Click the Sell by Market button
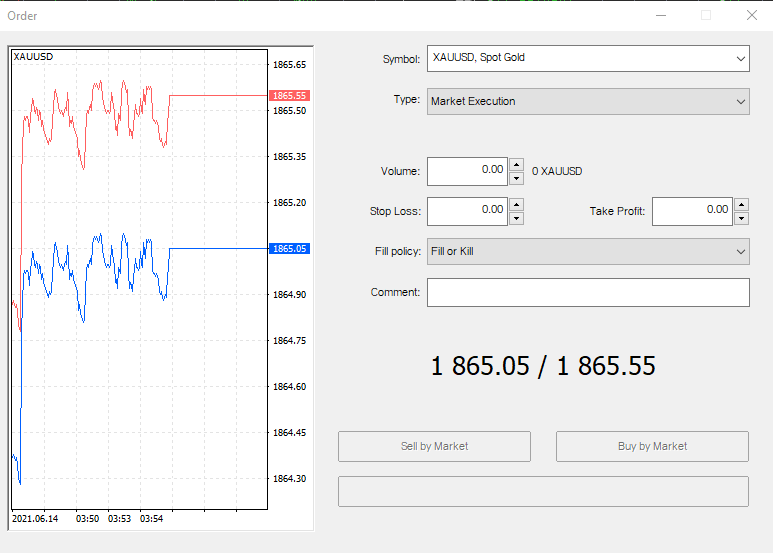Screen dimensions: 773x553 (x=434, y=447)
